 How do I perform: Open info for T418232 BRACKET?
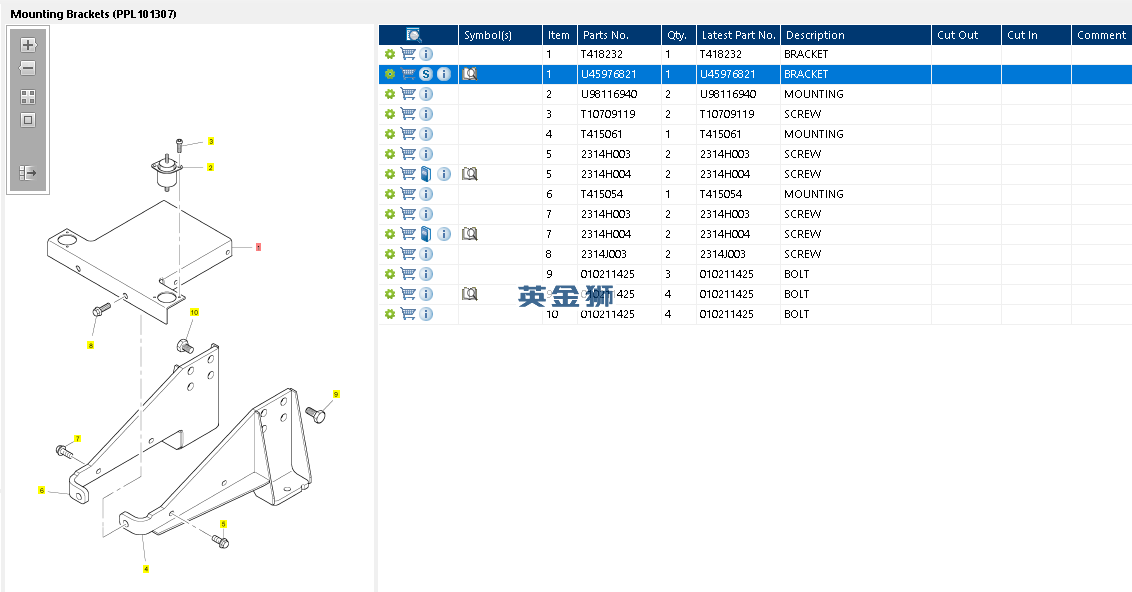click(x=426, y=54)
